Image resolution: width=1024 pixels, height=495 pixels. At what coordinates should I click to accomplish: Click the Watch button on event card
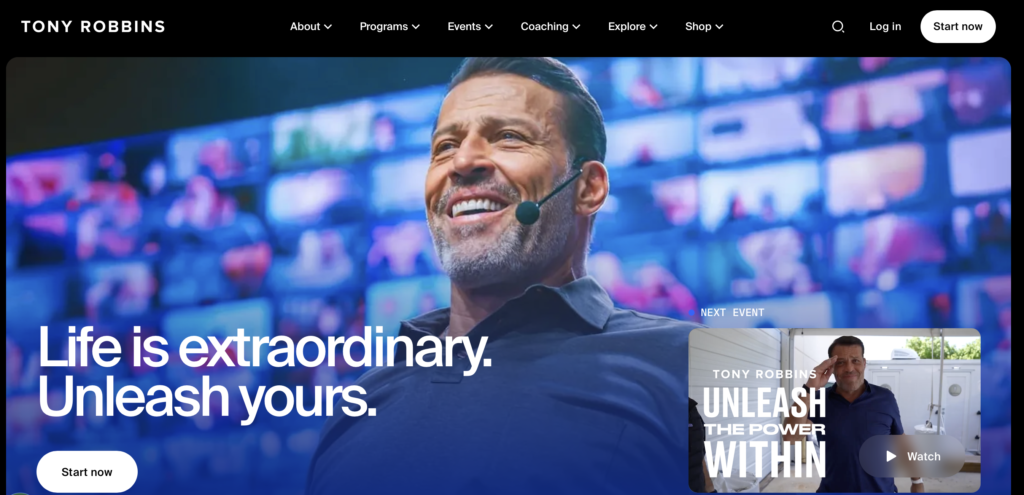[912, 456]
